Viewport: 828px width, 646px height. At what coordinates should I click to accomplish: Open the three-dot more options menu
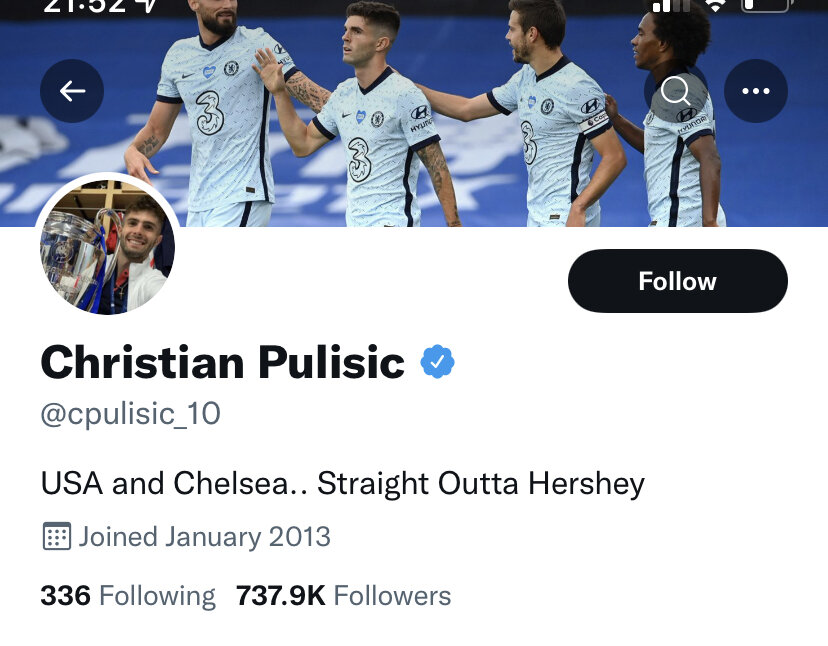[756, 91]
